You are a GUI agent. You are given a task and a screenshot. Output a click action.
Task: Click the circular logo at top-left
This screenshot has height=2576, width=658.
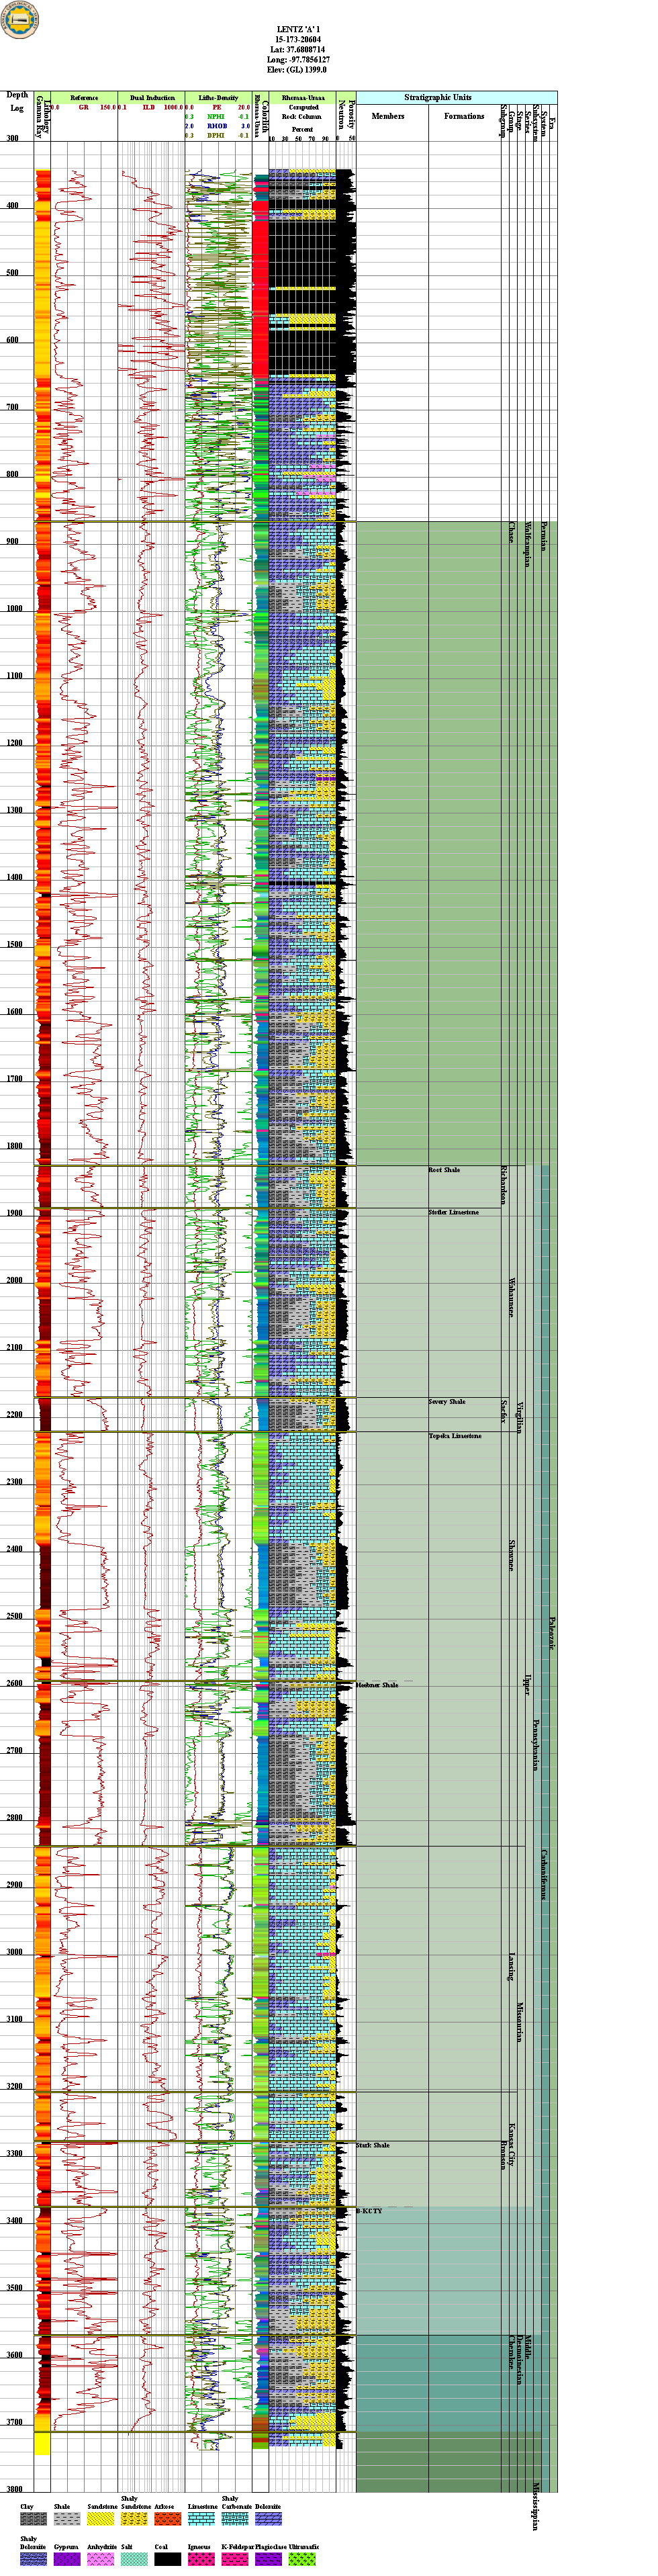click(x=20, y=20)
